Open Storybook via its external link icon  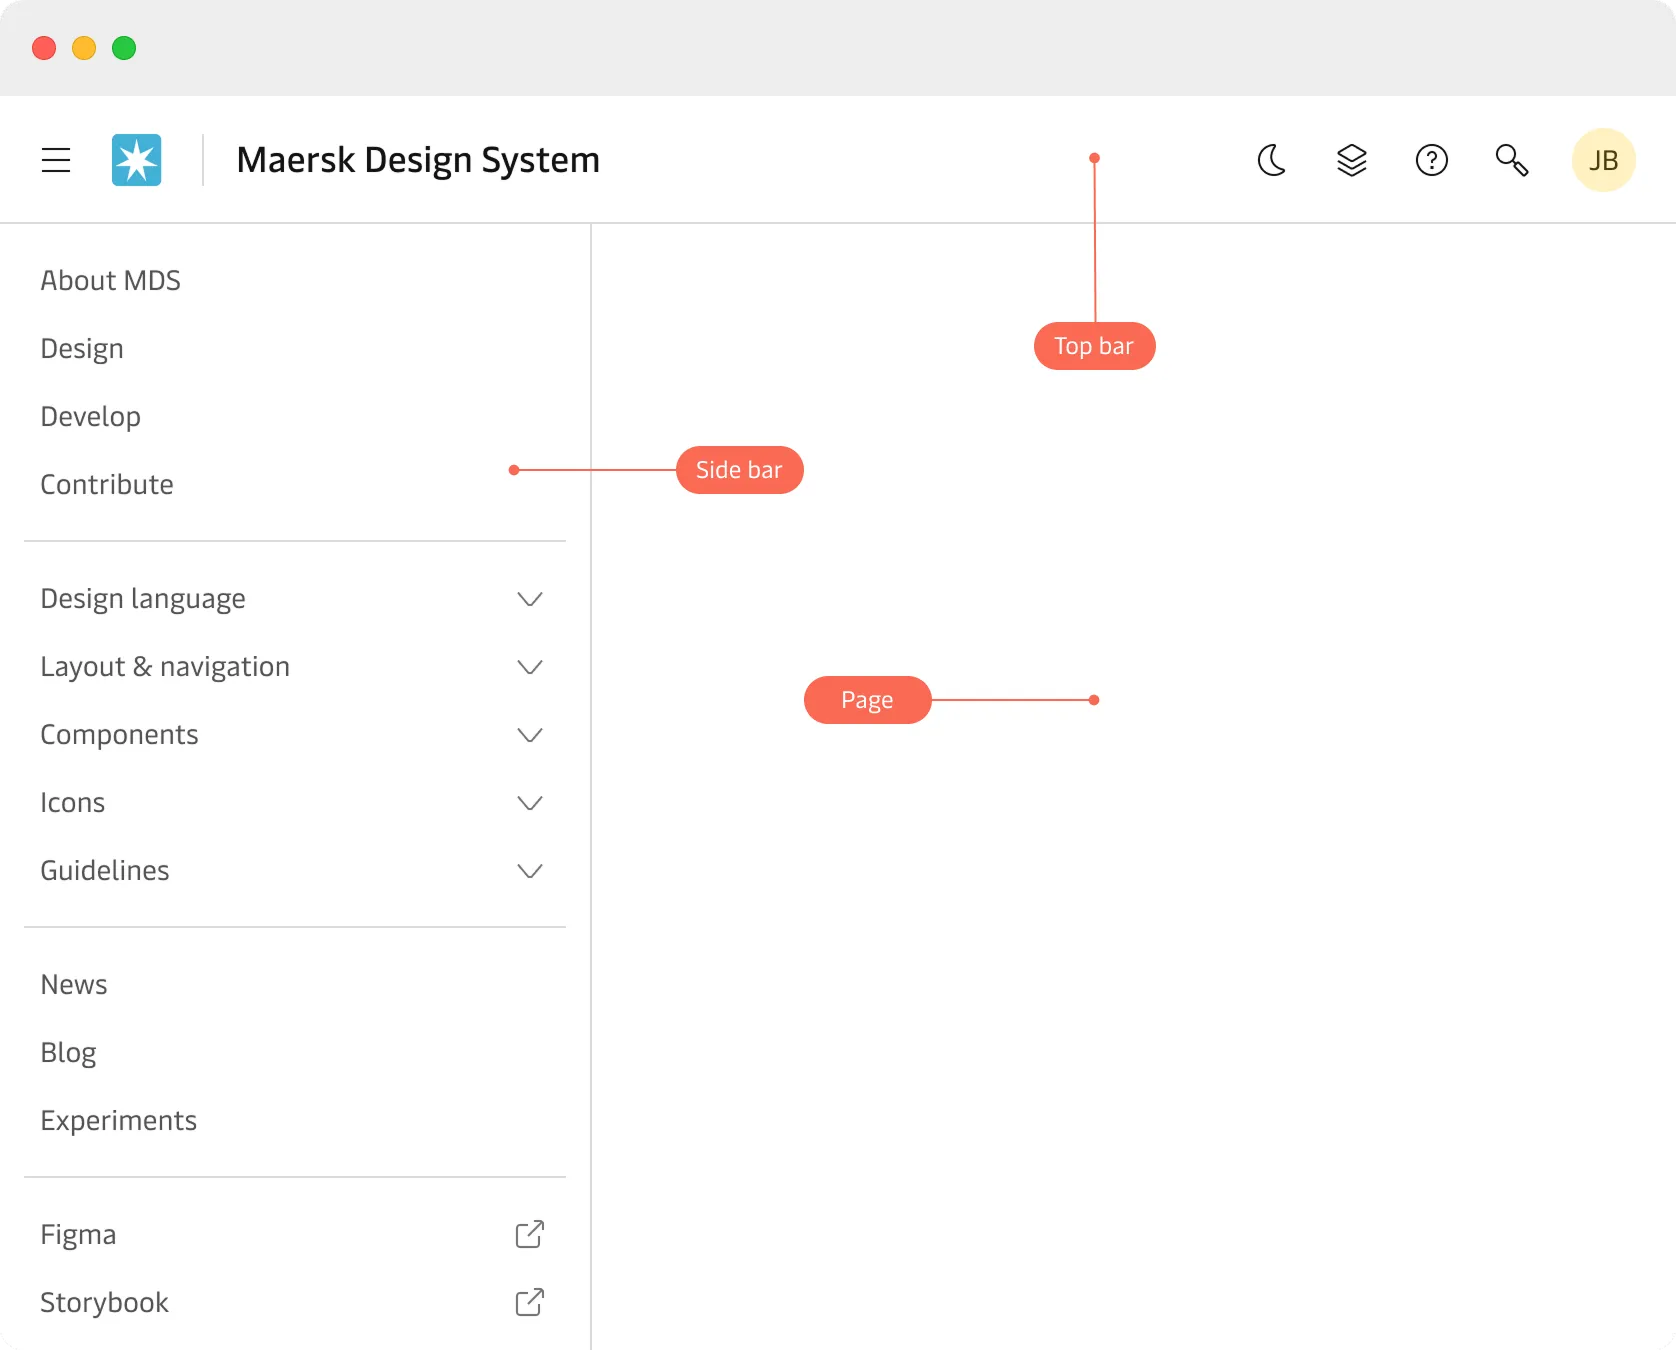pos(529,1302)
